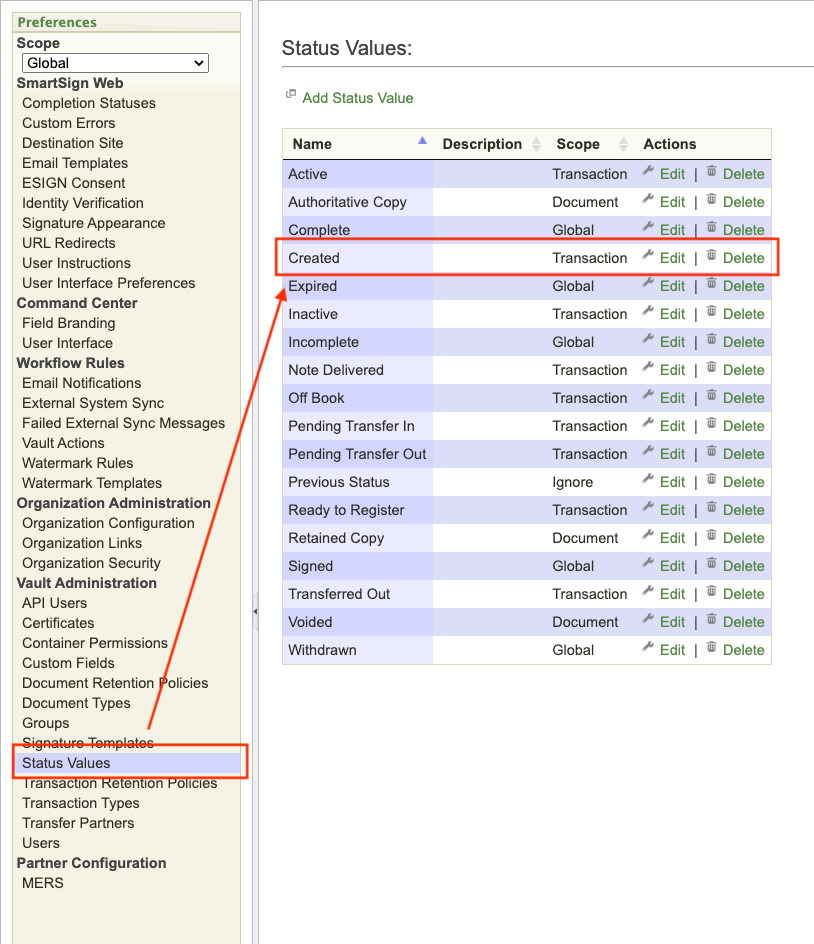Click popup icon beside Add Status Value
The width and height of the screenshot is (814, 944).
(x=291, y=94)
